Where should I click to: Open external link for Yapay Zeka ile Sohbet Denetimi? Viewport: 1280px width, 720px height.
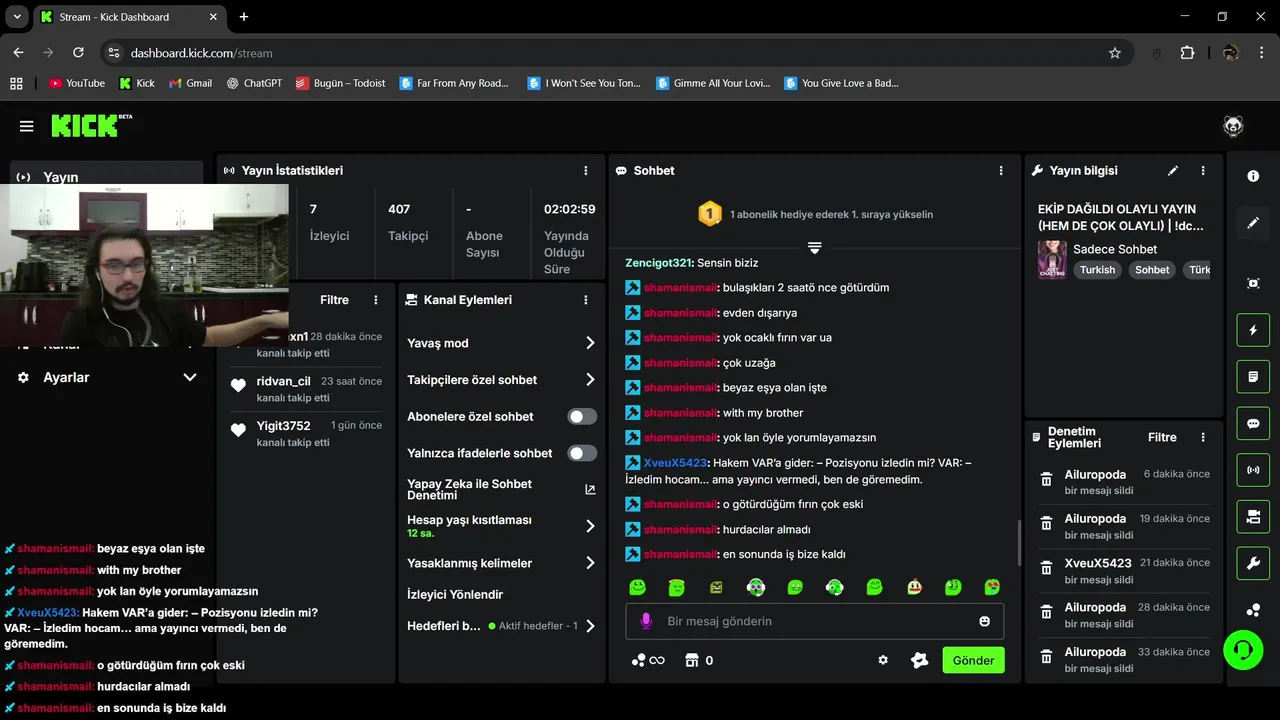point(590,490)
